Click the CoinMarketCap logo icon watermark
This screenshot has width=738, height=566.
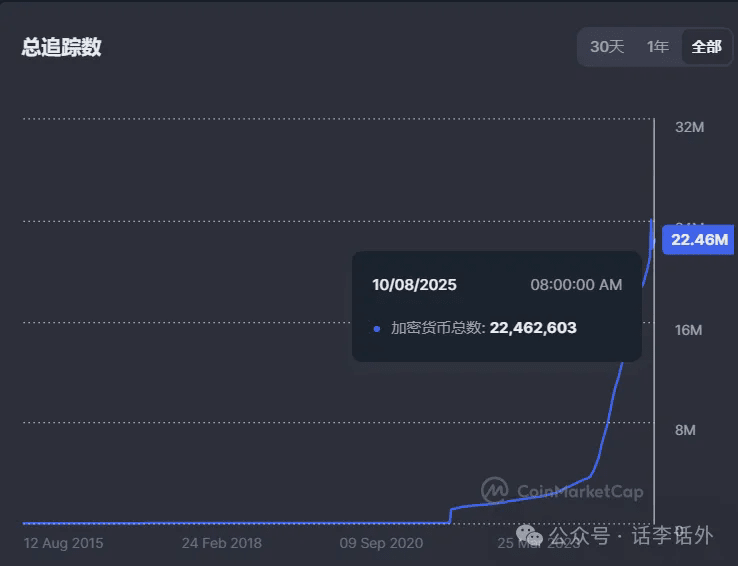(x=495, y=490)
